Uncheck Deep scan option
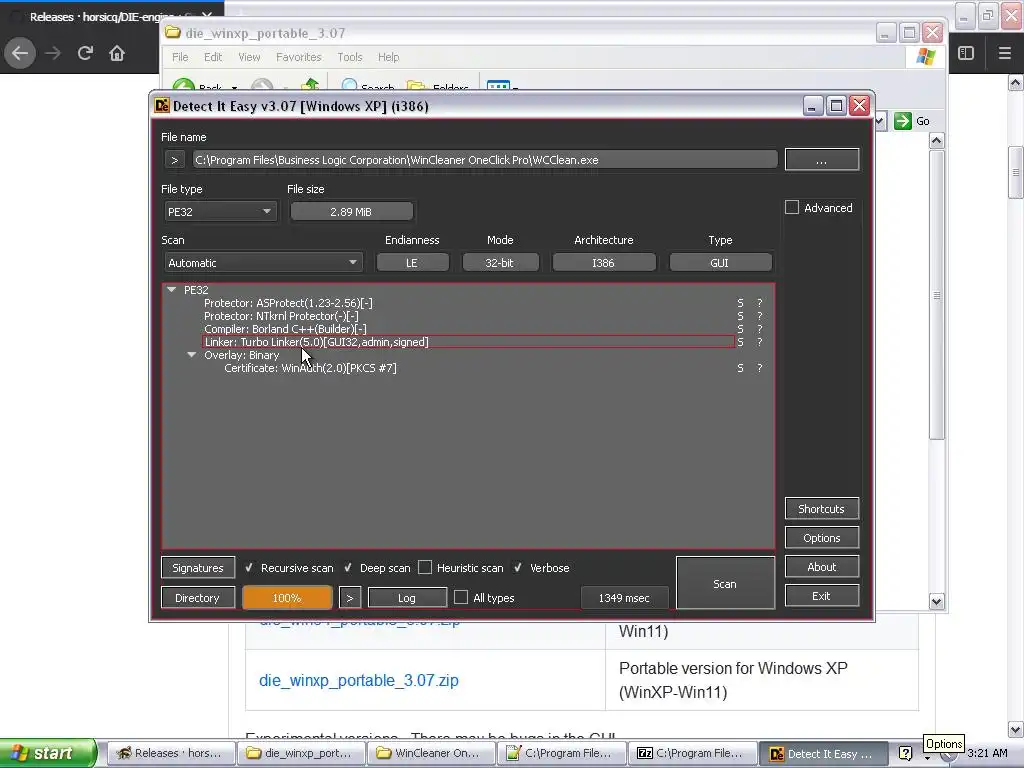 click(x=348, y=568)
